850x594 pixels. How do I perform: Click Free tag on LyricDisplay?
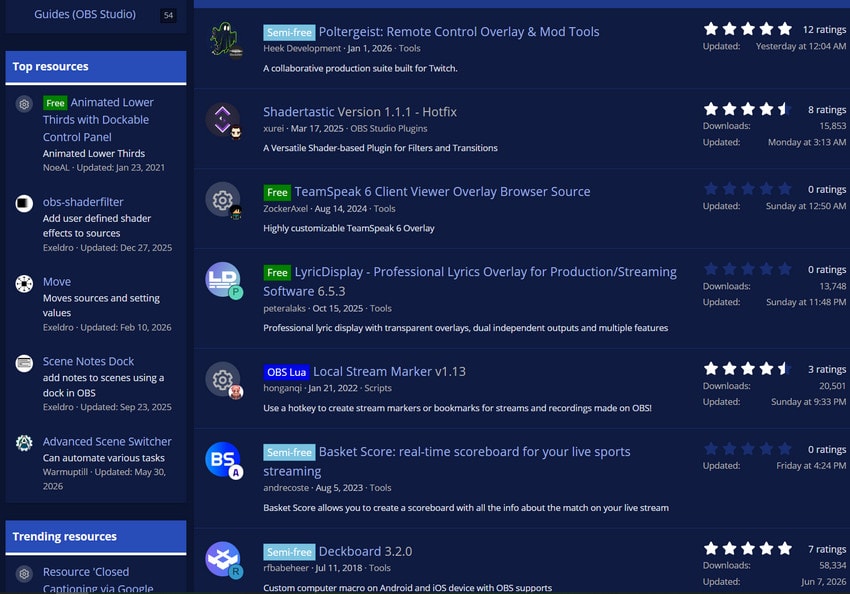click(277, 273)
